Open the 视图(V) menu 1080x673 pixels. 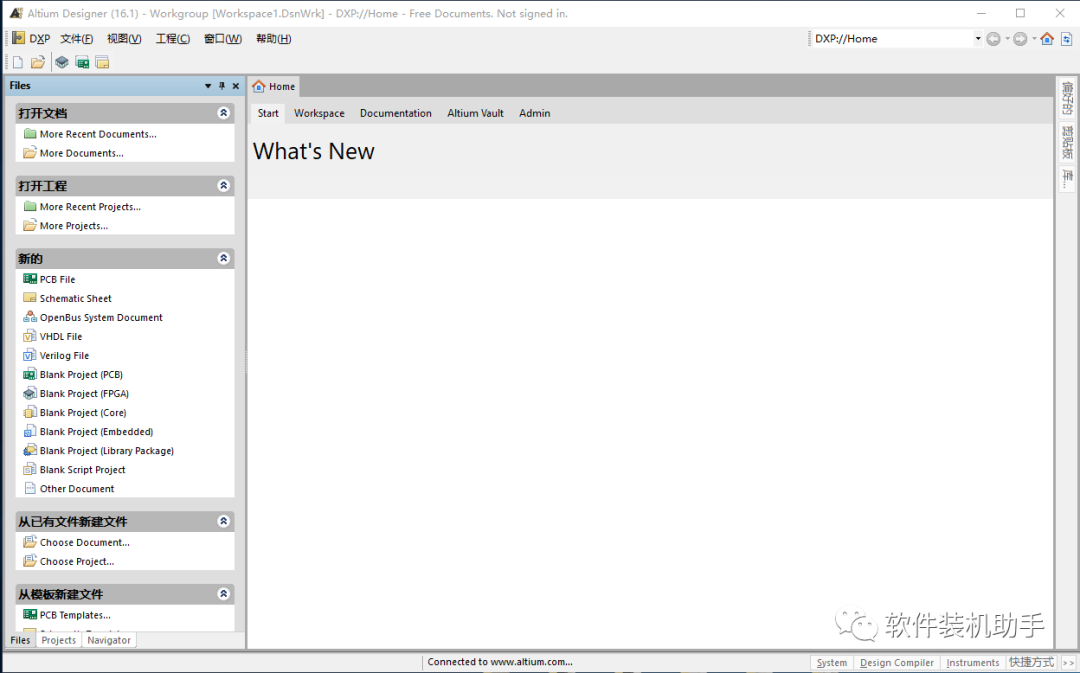(x=124, y=39)
